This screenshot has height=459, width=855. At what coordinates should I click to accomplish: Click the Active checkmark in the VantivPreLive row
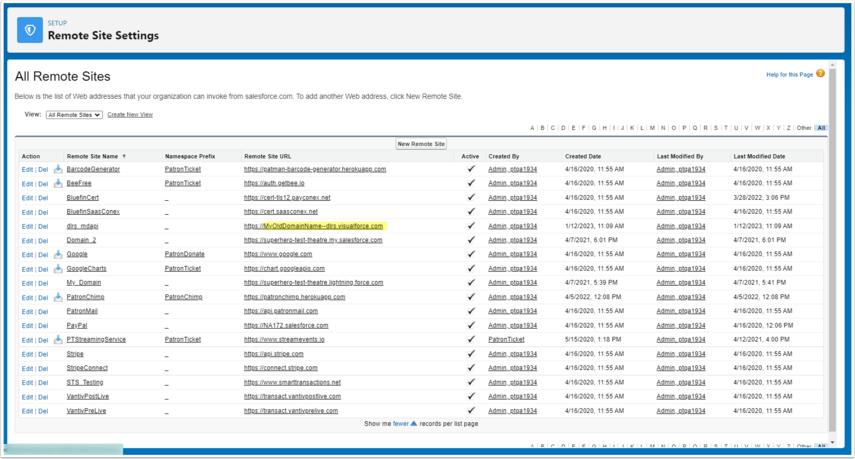point(471,410)
